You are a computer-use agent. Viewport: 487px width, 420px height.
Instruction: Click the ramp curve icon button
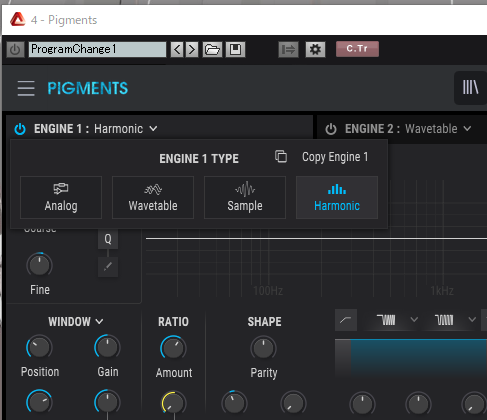(346, 320)
